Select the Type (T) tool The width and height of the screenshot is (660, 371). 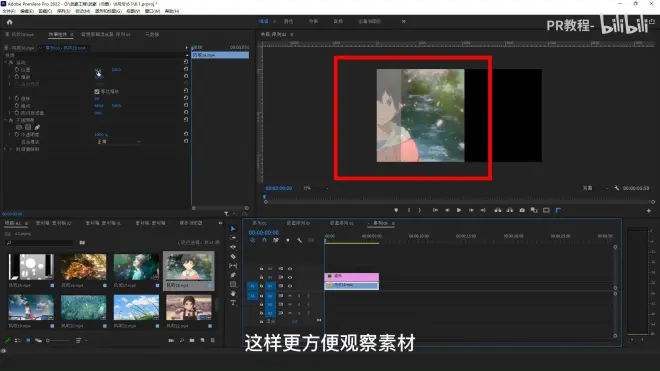click(233, 303)
